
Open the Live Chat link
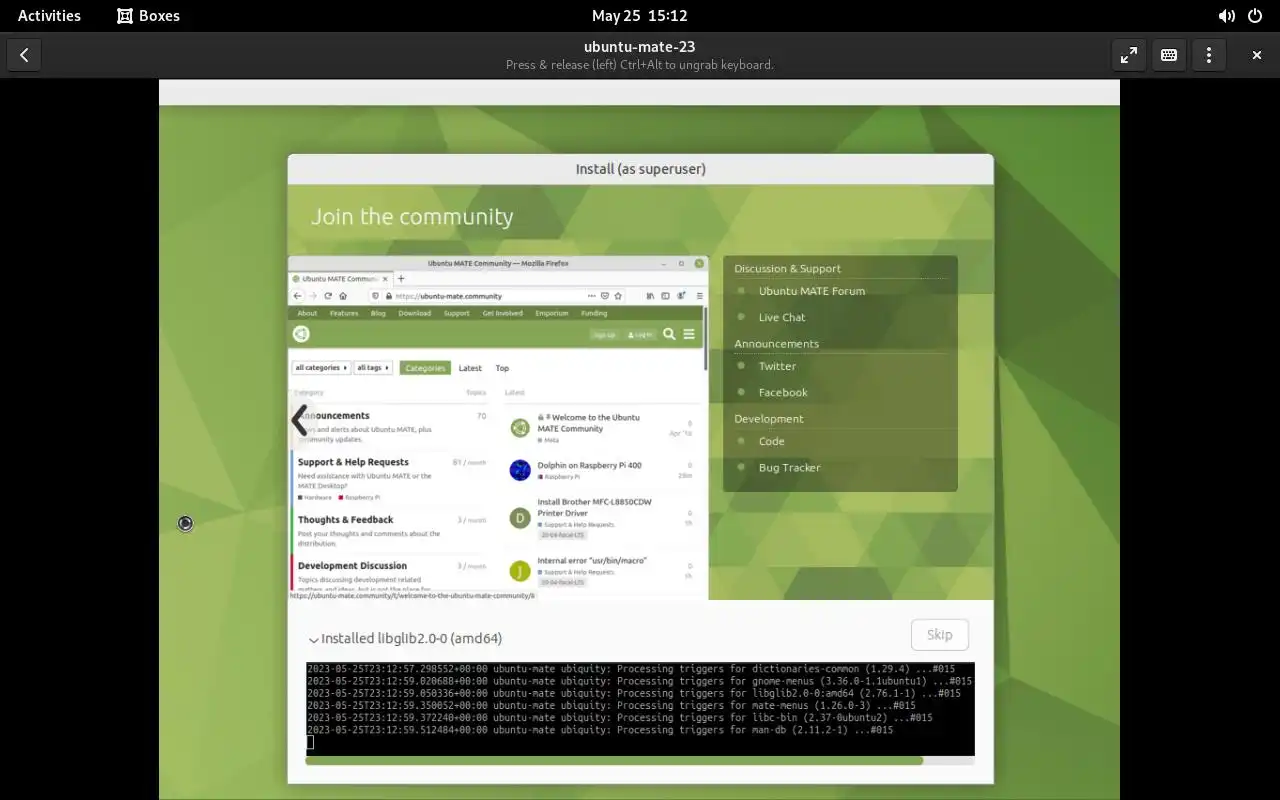[x=782, y=317]
